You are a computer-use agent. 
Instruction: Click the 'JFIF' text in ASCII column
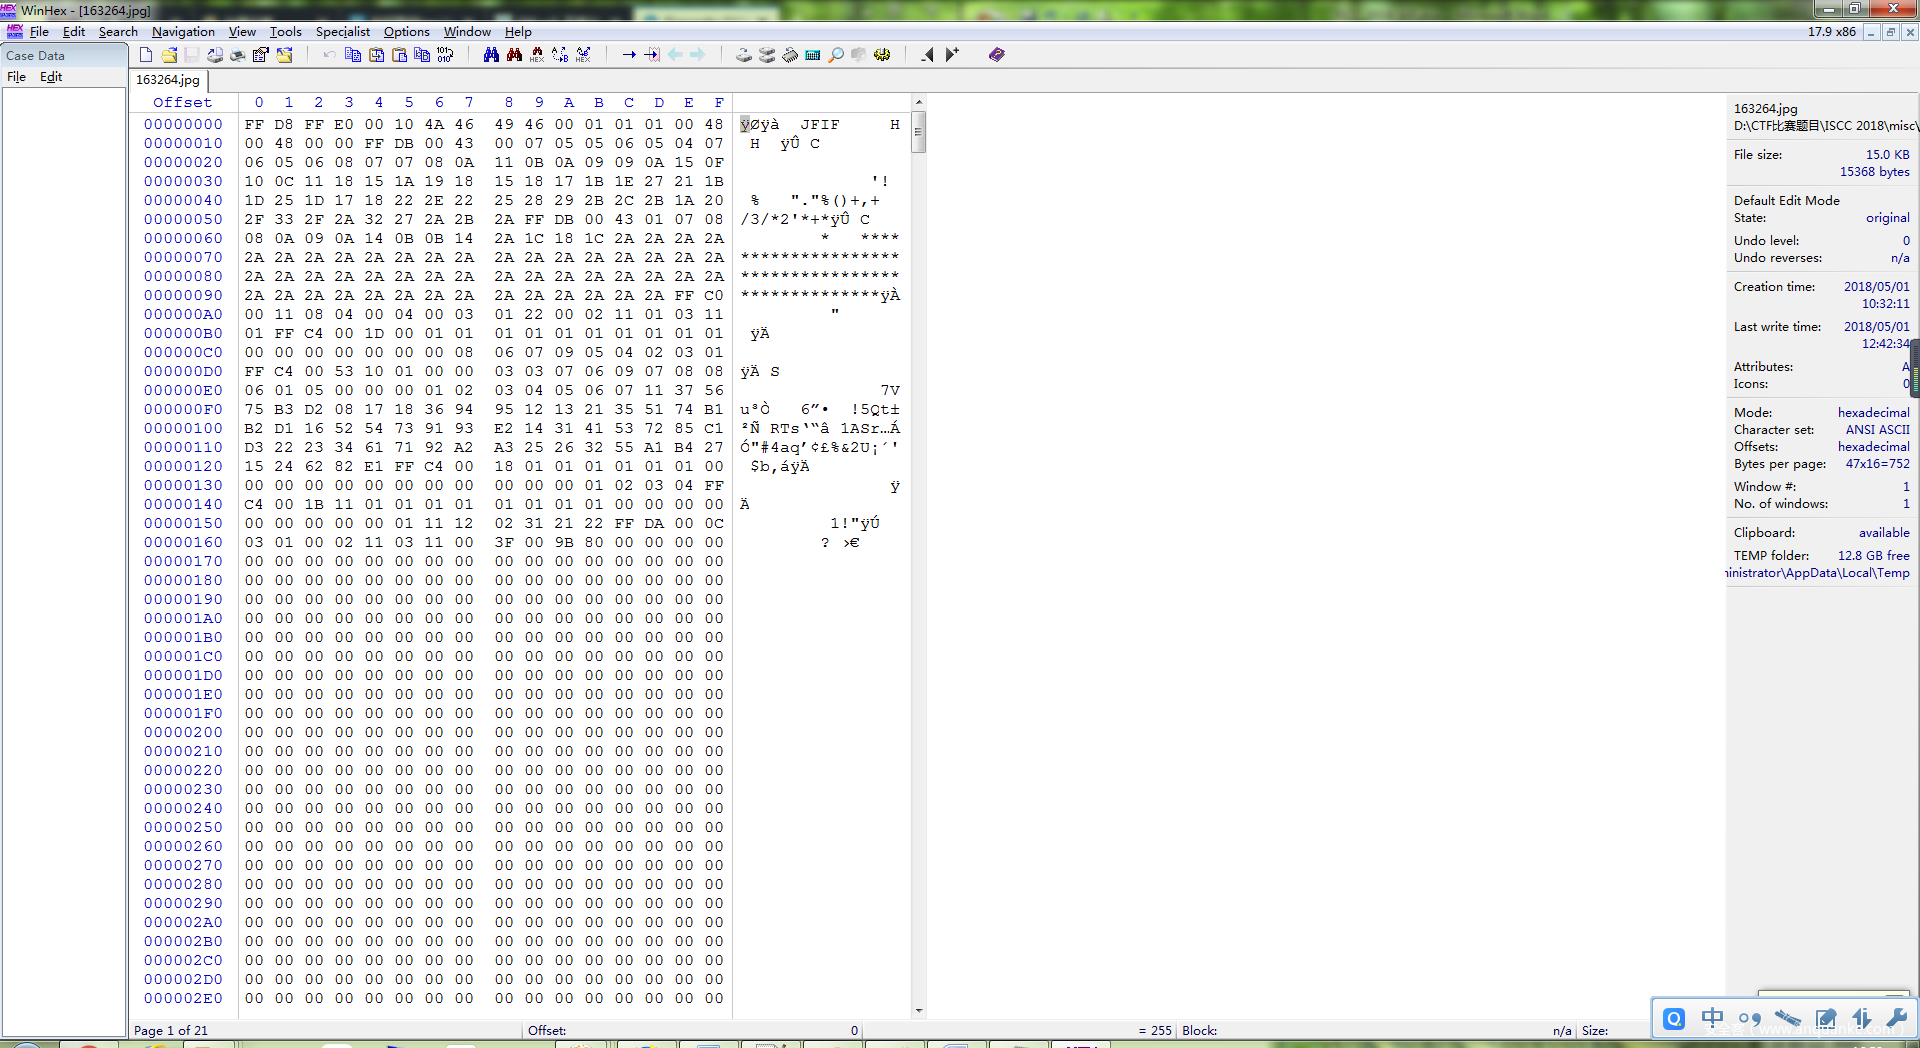(x=819, y=125)
